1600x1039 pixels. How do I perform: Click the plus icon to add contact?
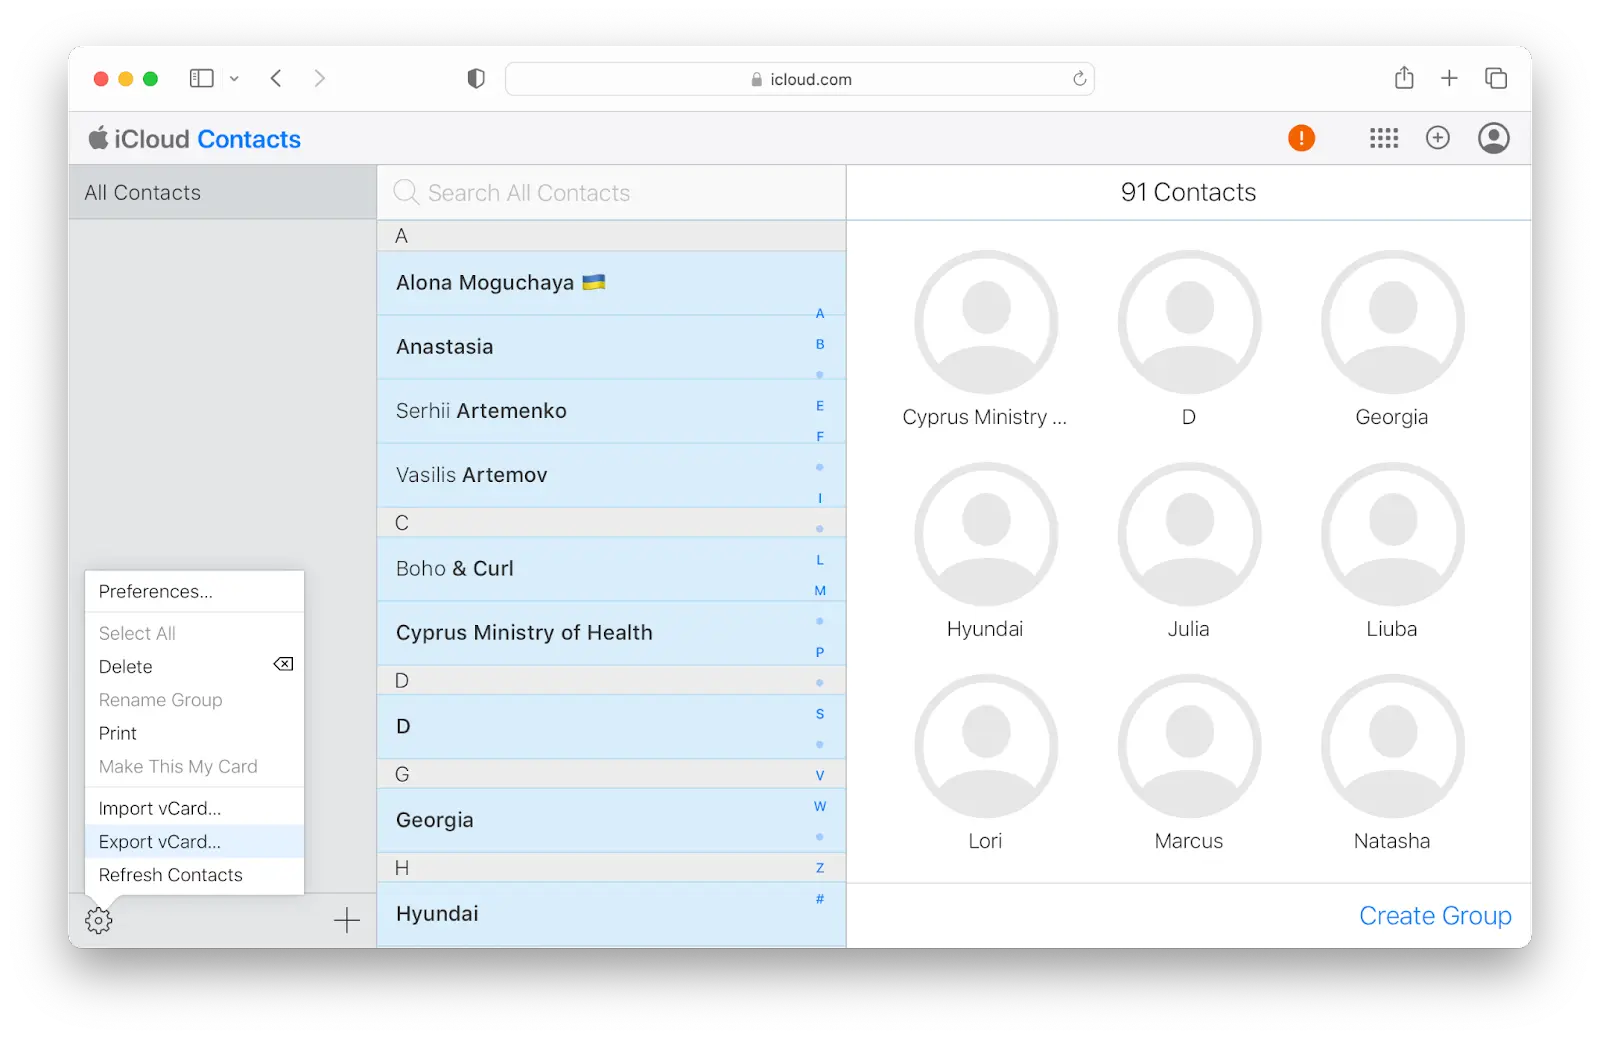click(346, 920)
